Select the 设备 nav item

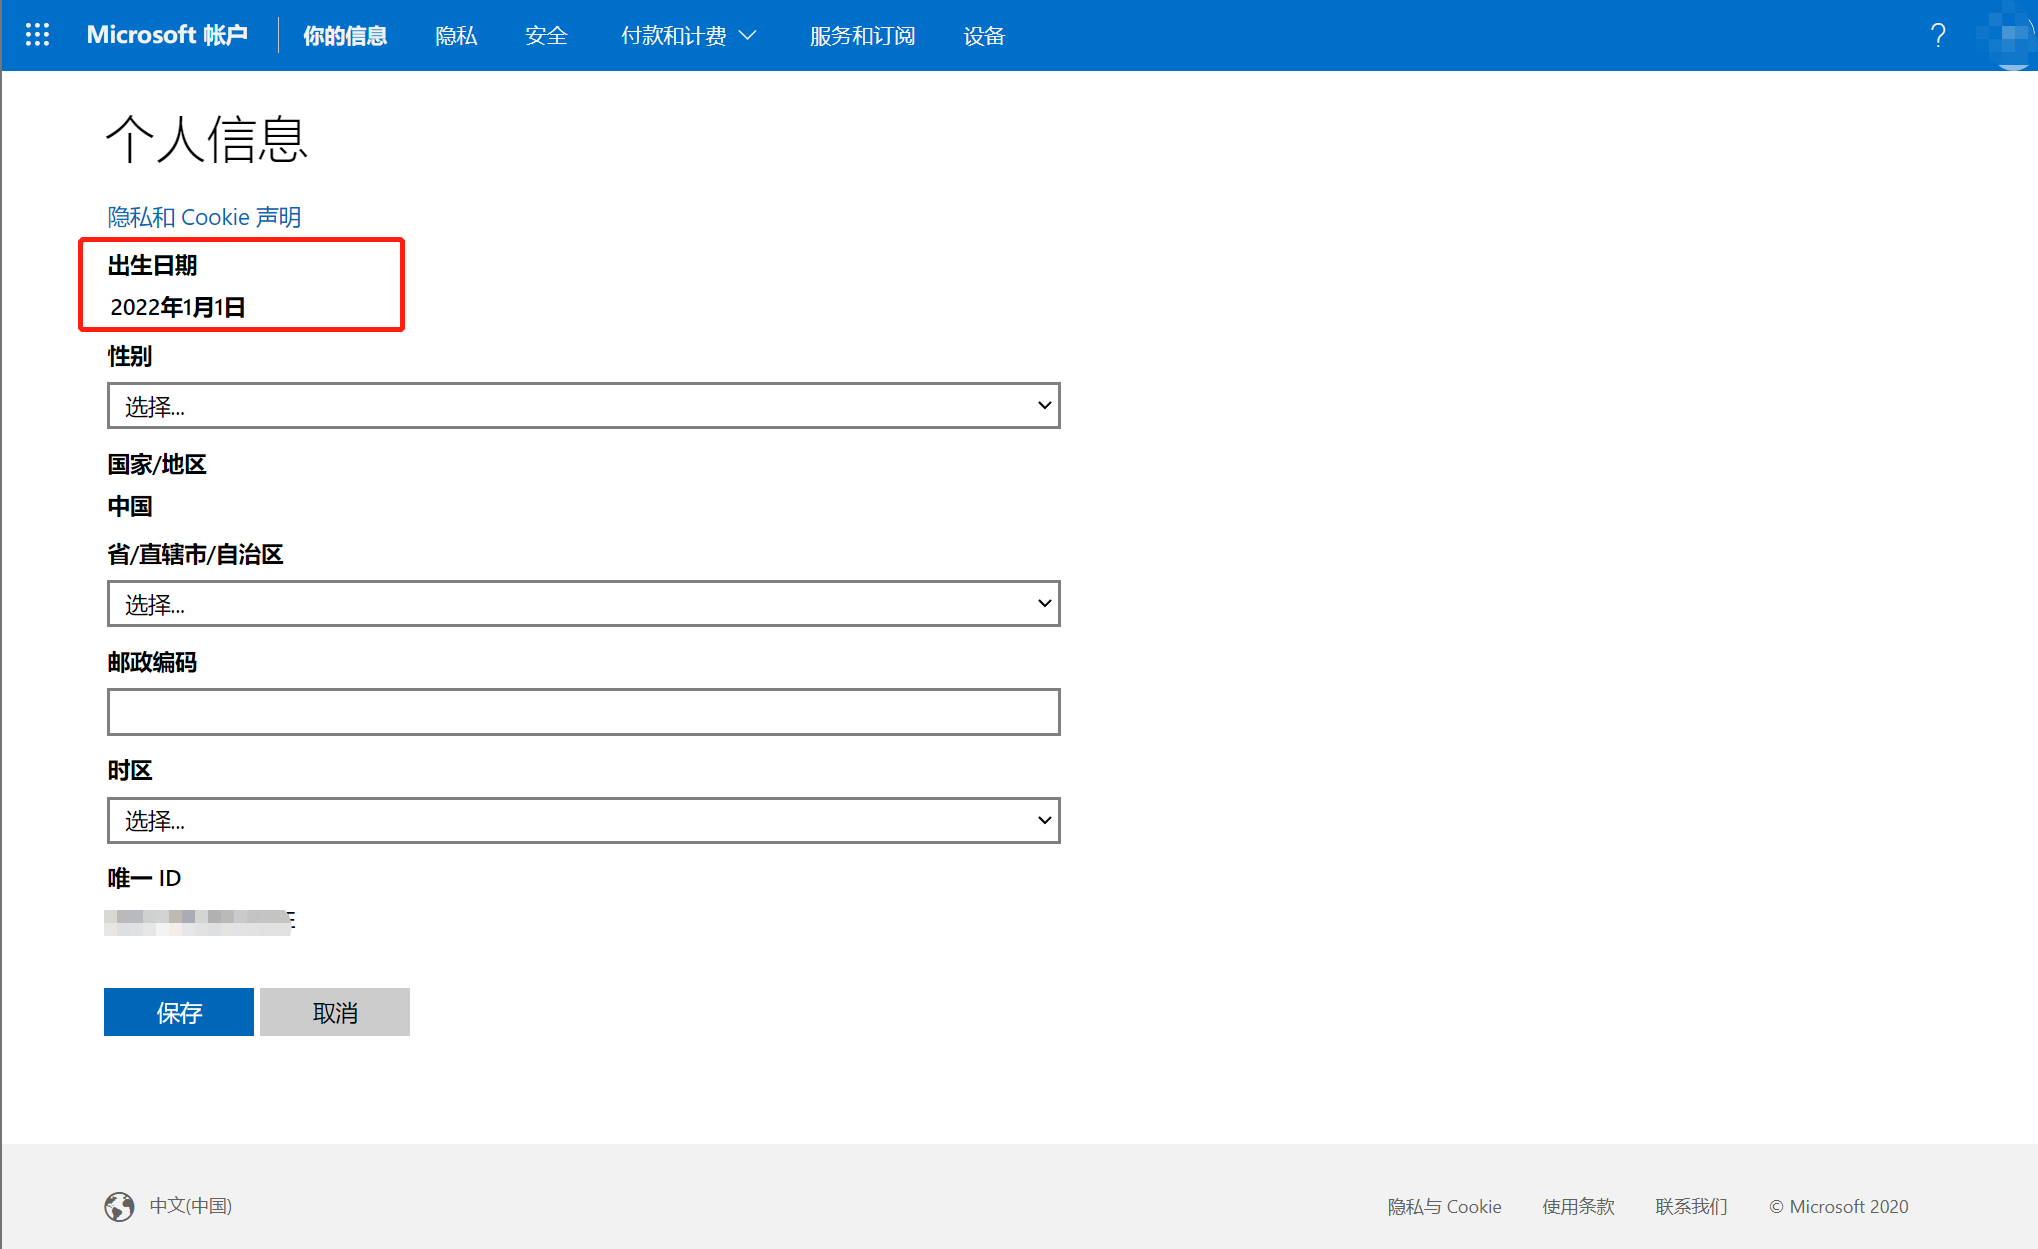983,36
